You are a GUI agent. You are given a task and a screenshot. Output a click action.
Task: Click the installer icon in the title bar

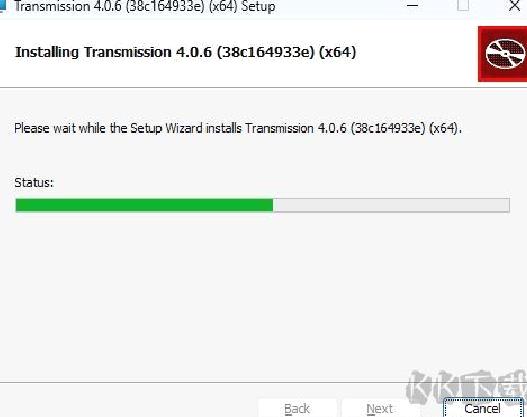point(3,6)
